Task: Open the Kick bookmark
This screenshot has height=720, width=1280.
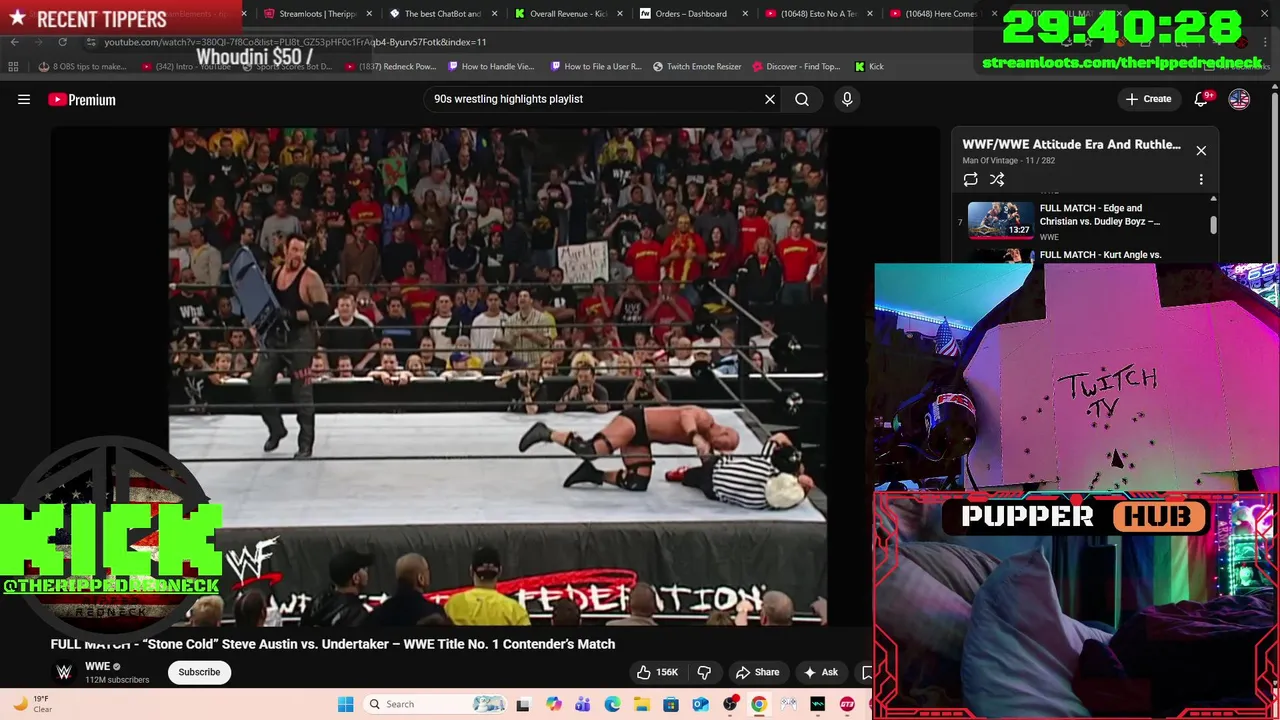Action: click(869, 67)
